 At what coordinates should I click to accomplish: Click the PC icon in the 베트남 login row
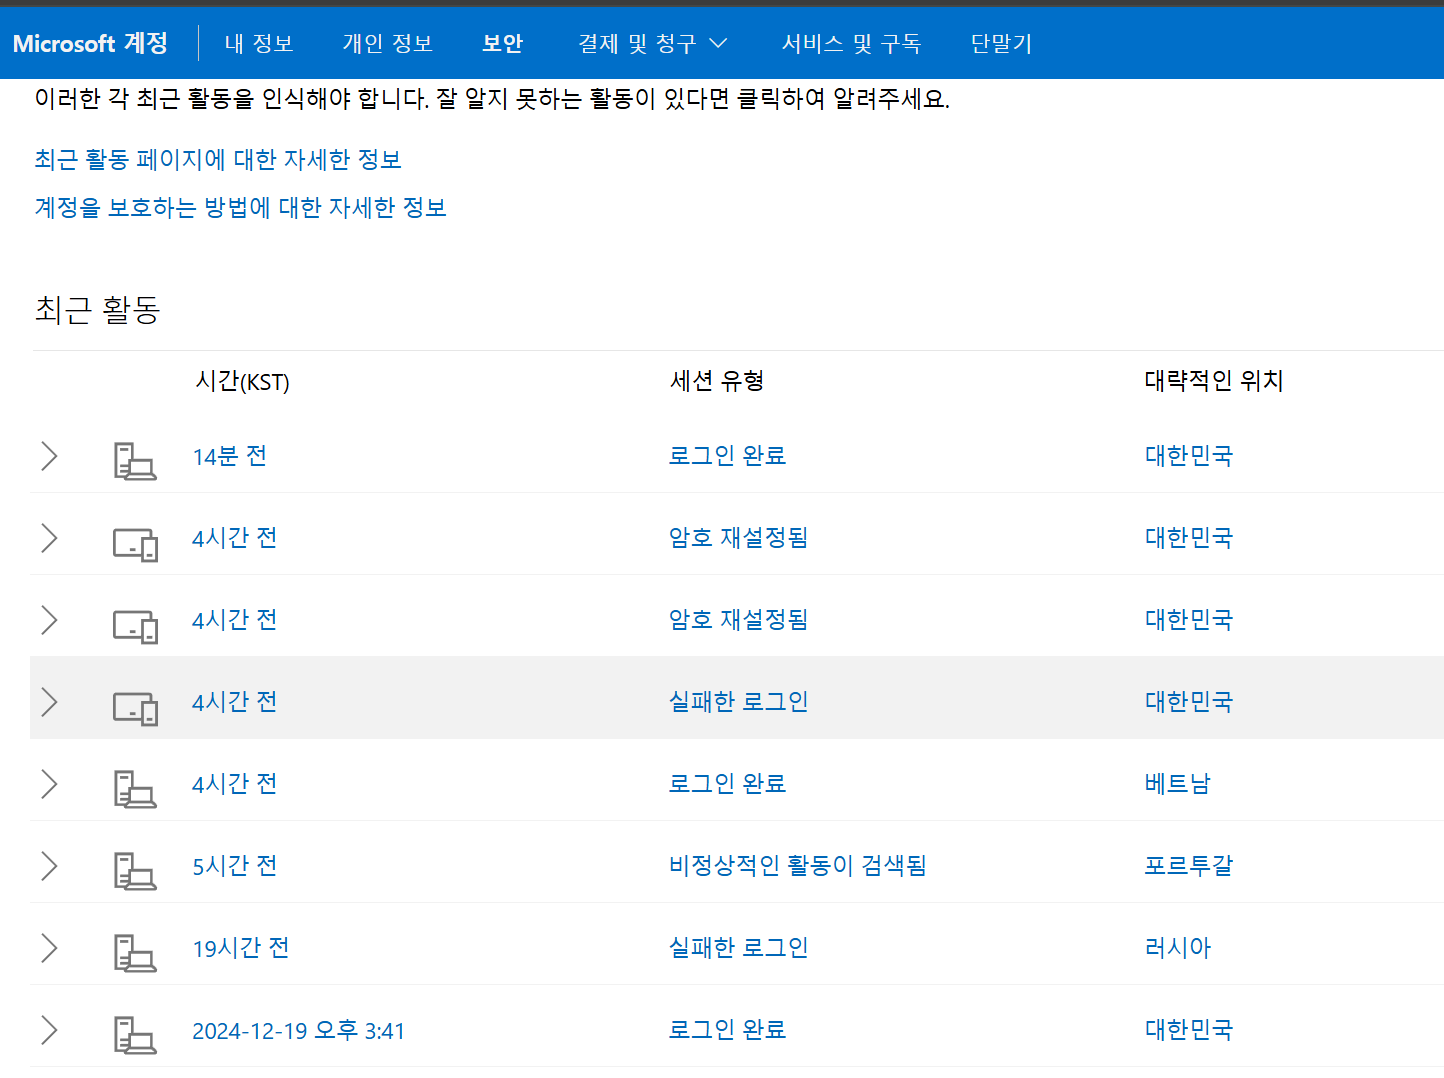[134, 789]
